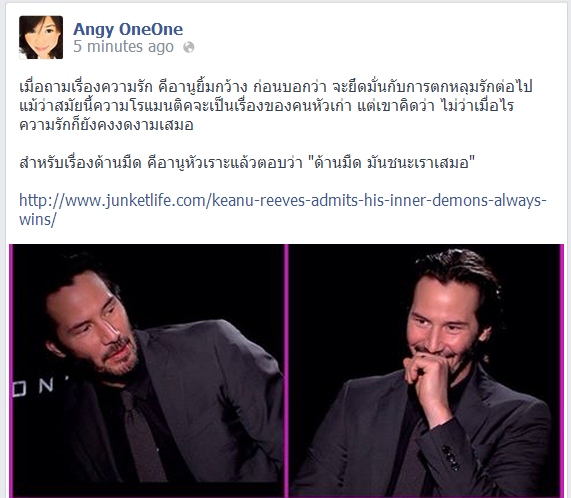Click the 'wins/' wrapped end of the URL

[38, 220]
